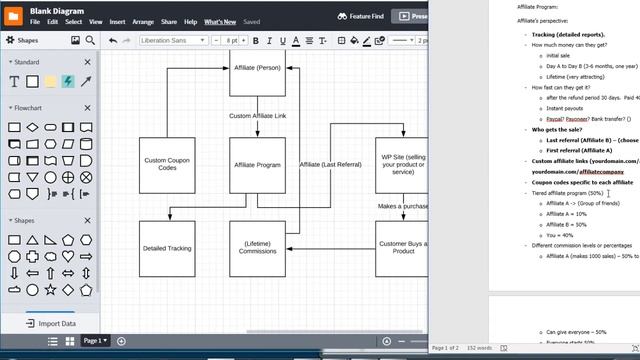Image resolution: width=640 pixels, height=360 pixels.
Task: Select the star shape
Action: click(50, 290)
